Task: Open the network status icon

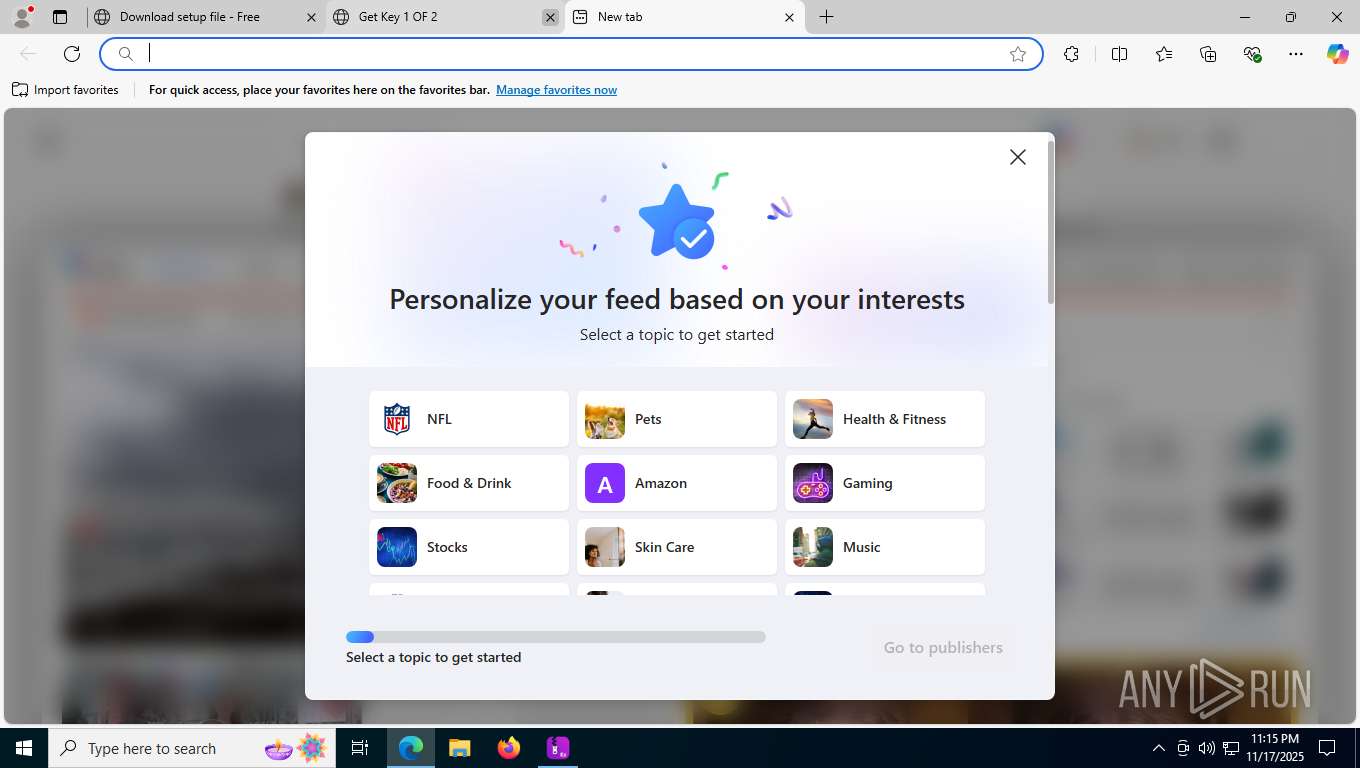Action: [x=1231, y=748]
